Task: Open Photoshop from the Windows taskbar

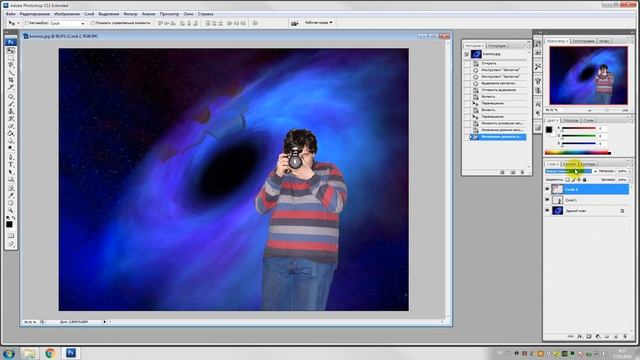Action: 71,353
